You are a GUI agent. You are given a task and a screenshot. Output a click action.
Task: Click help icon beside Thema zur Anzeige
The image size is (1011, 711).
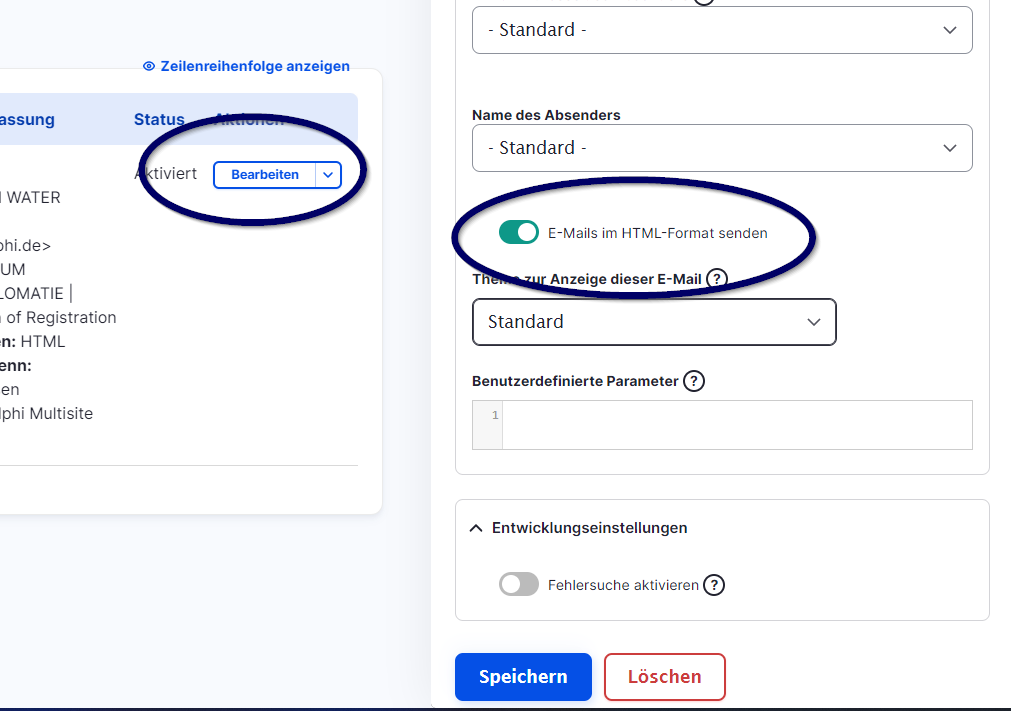coord(716,279)
